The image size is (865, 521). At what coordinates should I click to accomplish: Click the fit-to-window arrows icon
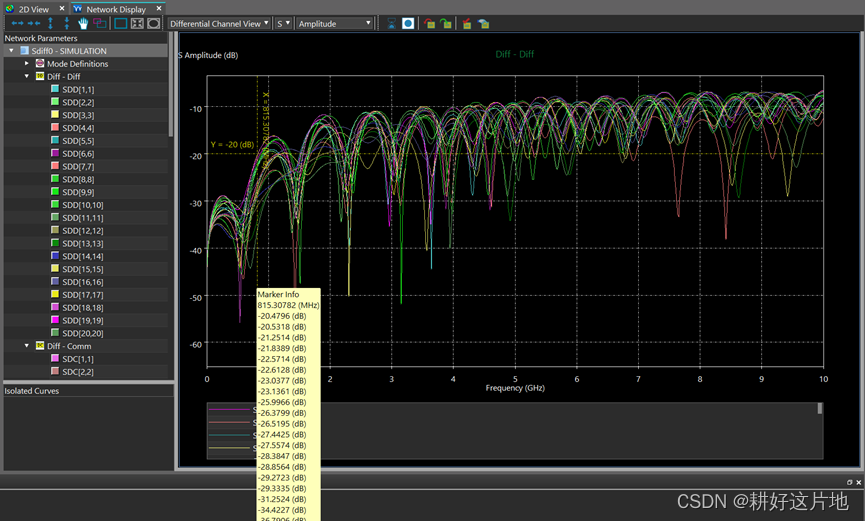tap(137, 23)
